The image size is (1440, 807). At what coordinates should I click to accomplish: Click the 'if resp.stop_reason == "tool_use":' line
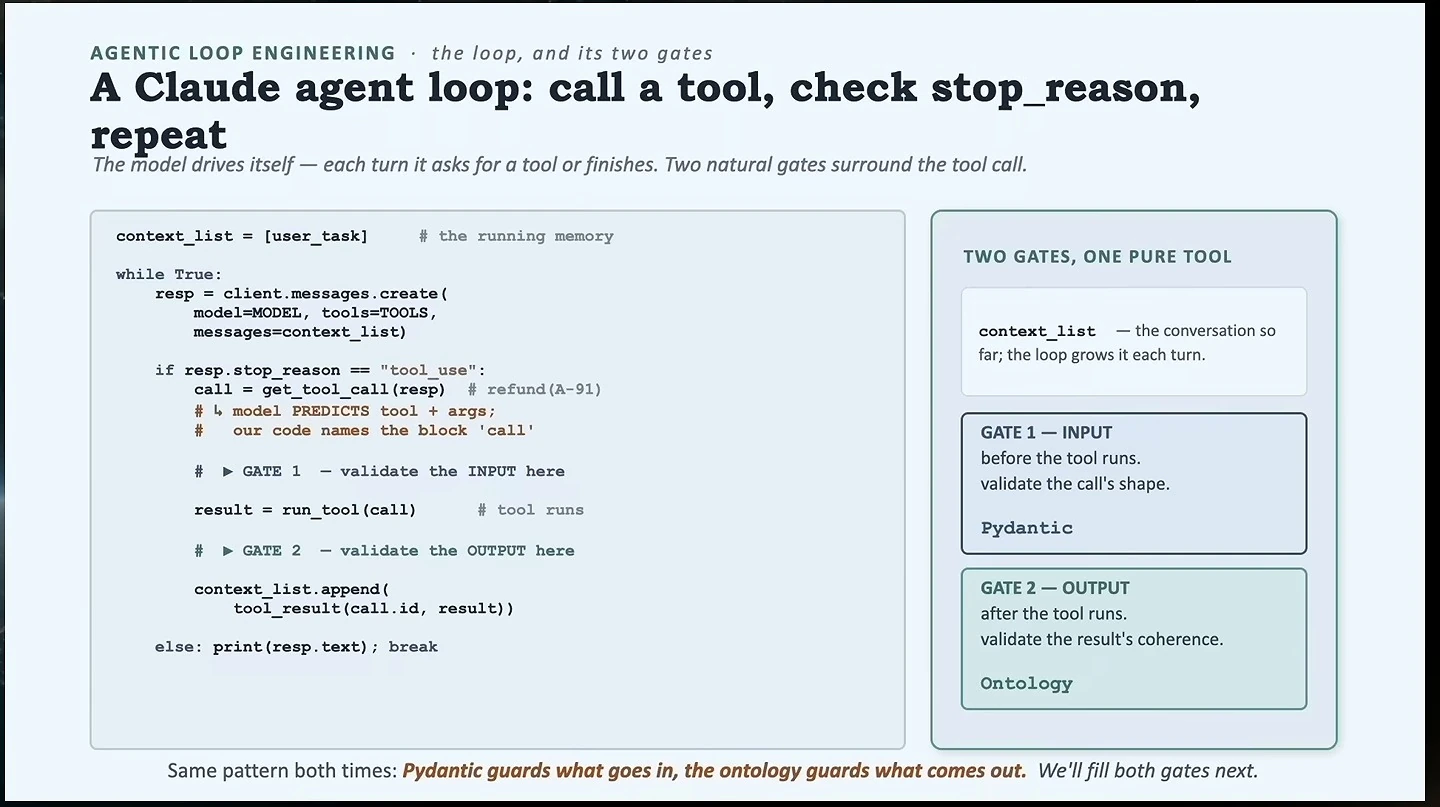coord(320,370)
